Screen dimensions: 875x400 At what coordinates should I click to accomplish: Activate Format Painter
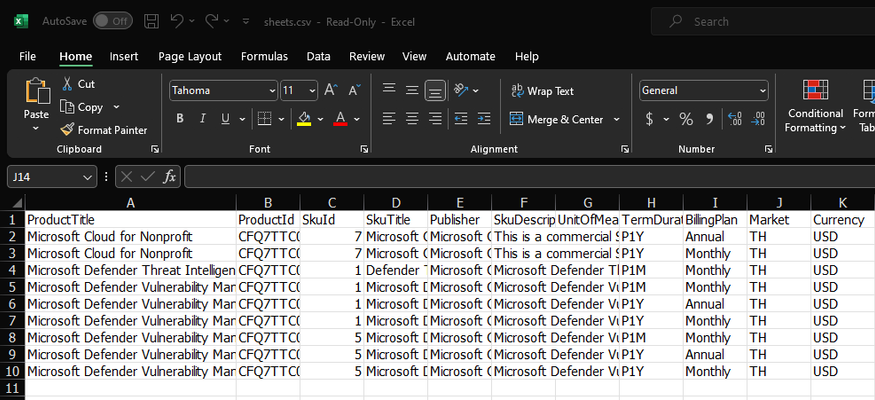pyautogui.click(x=104, y=130)
